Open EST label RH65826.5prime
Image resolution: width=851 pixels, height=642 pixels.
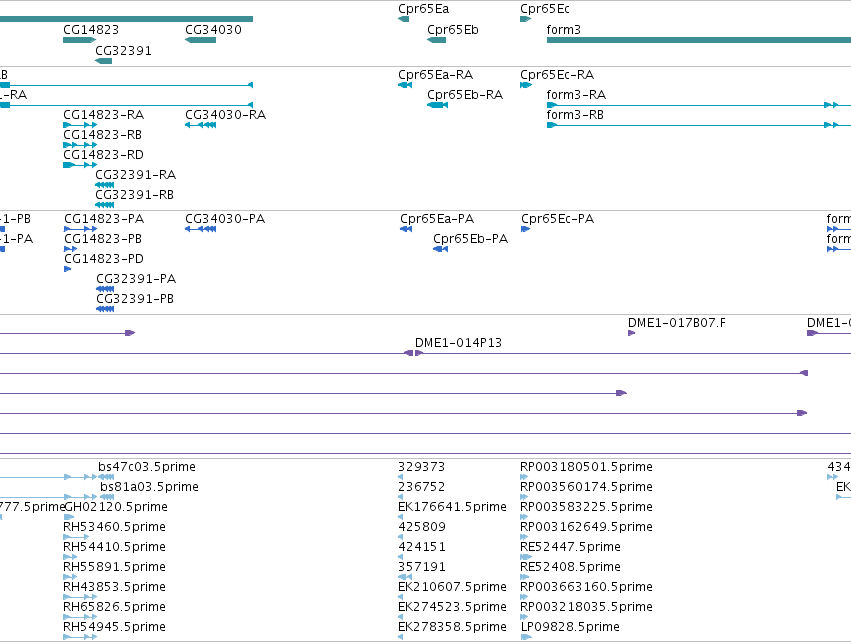point(115,608)
